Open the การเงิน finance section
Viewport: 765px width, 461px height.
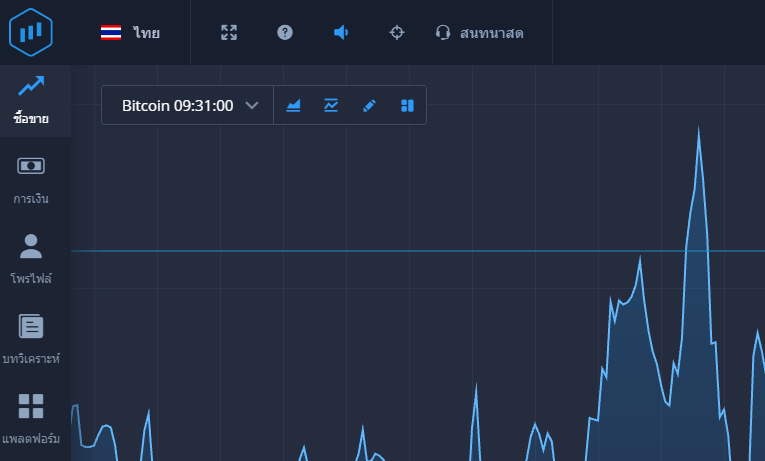click(x=31, y=181)
